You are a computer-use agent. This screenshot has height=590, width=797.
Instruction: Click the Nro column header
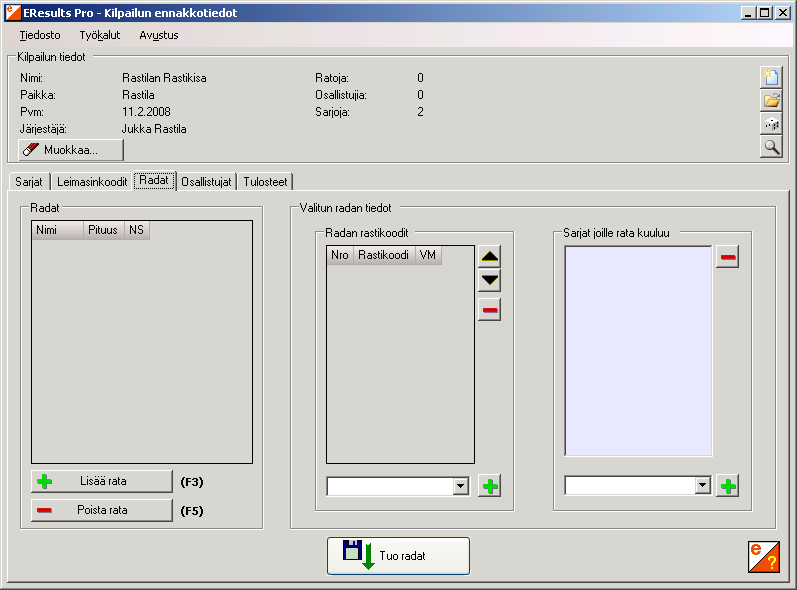[340, 255]
